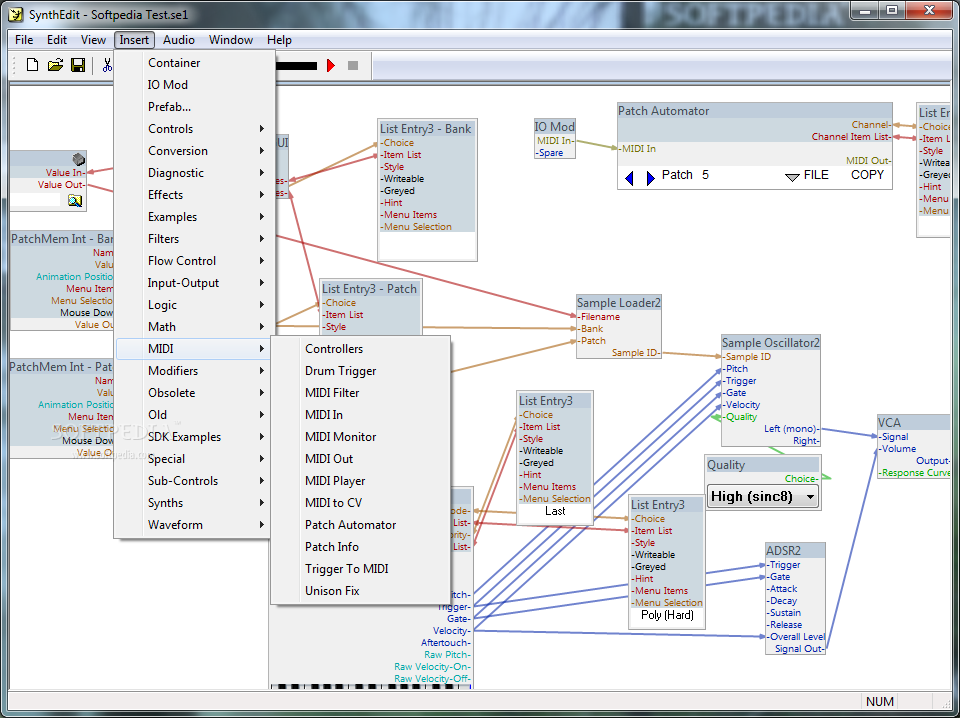Insert Patch Info module

[x=361, y=547]
